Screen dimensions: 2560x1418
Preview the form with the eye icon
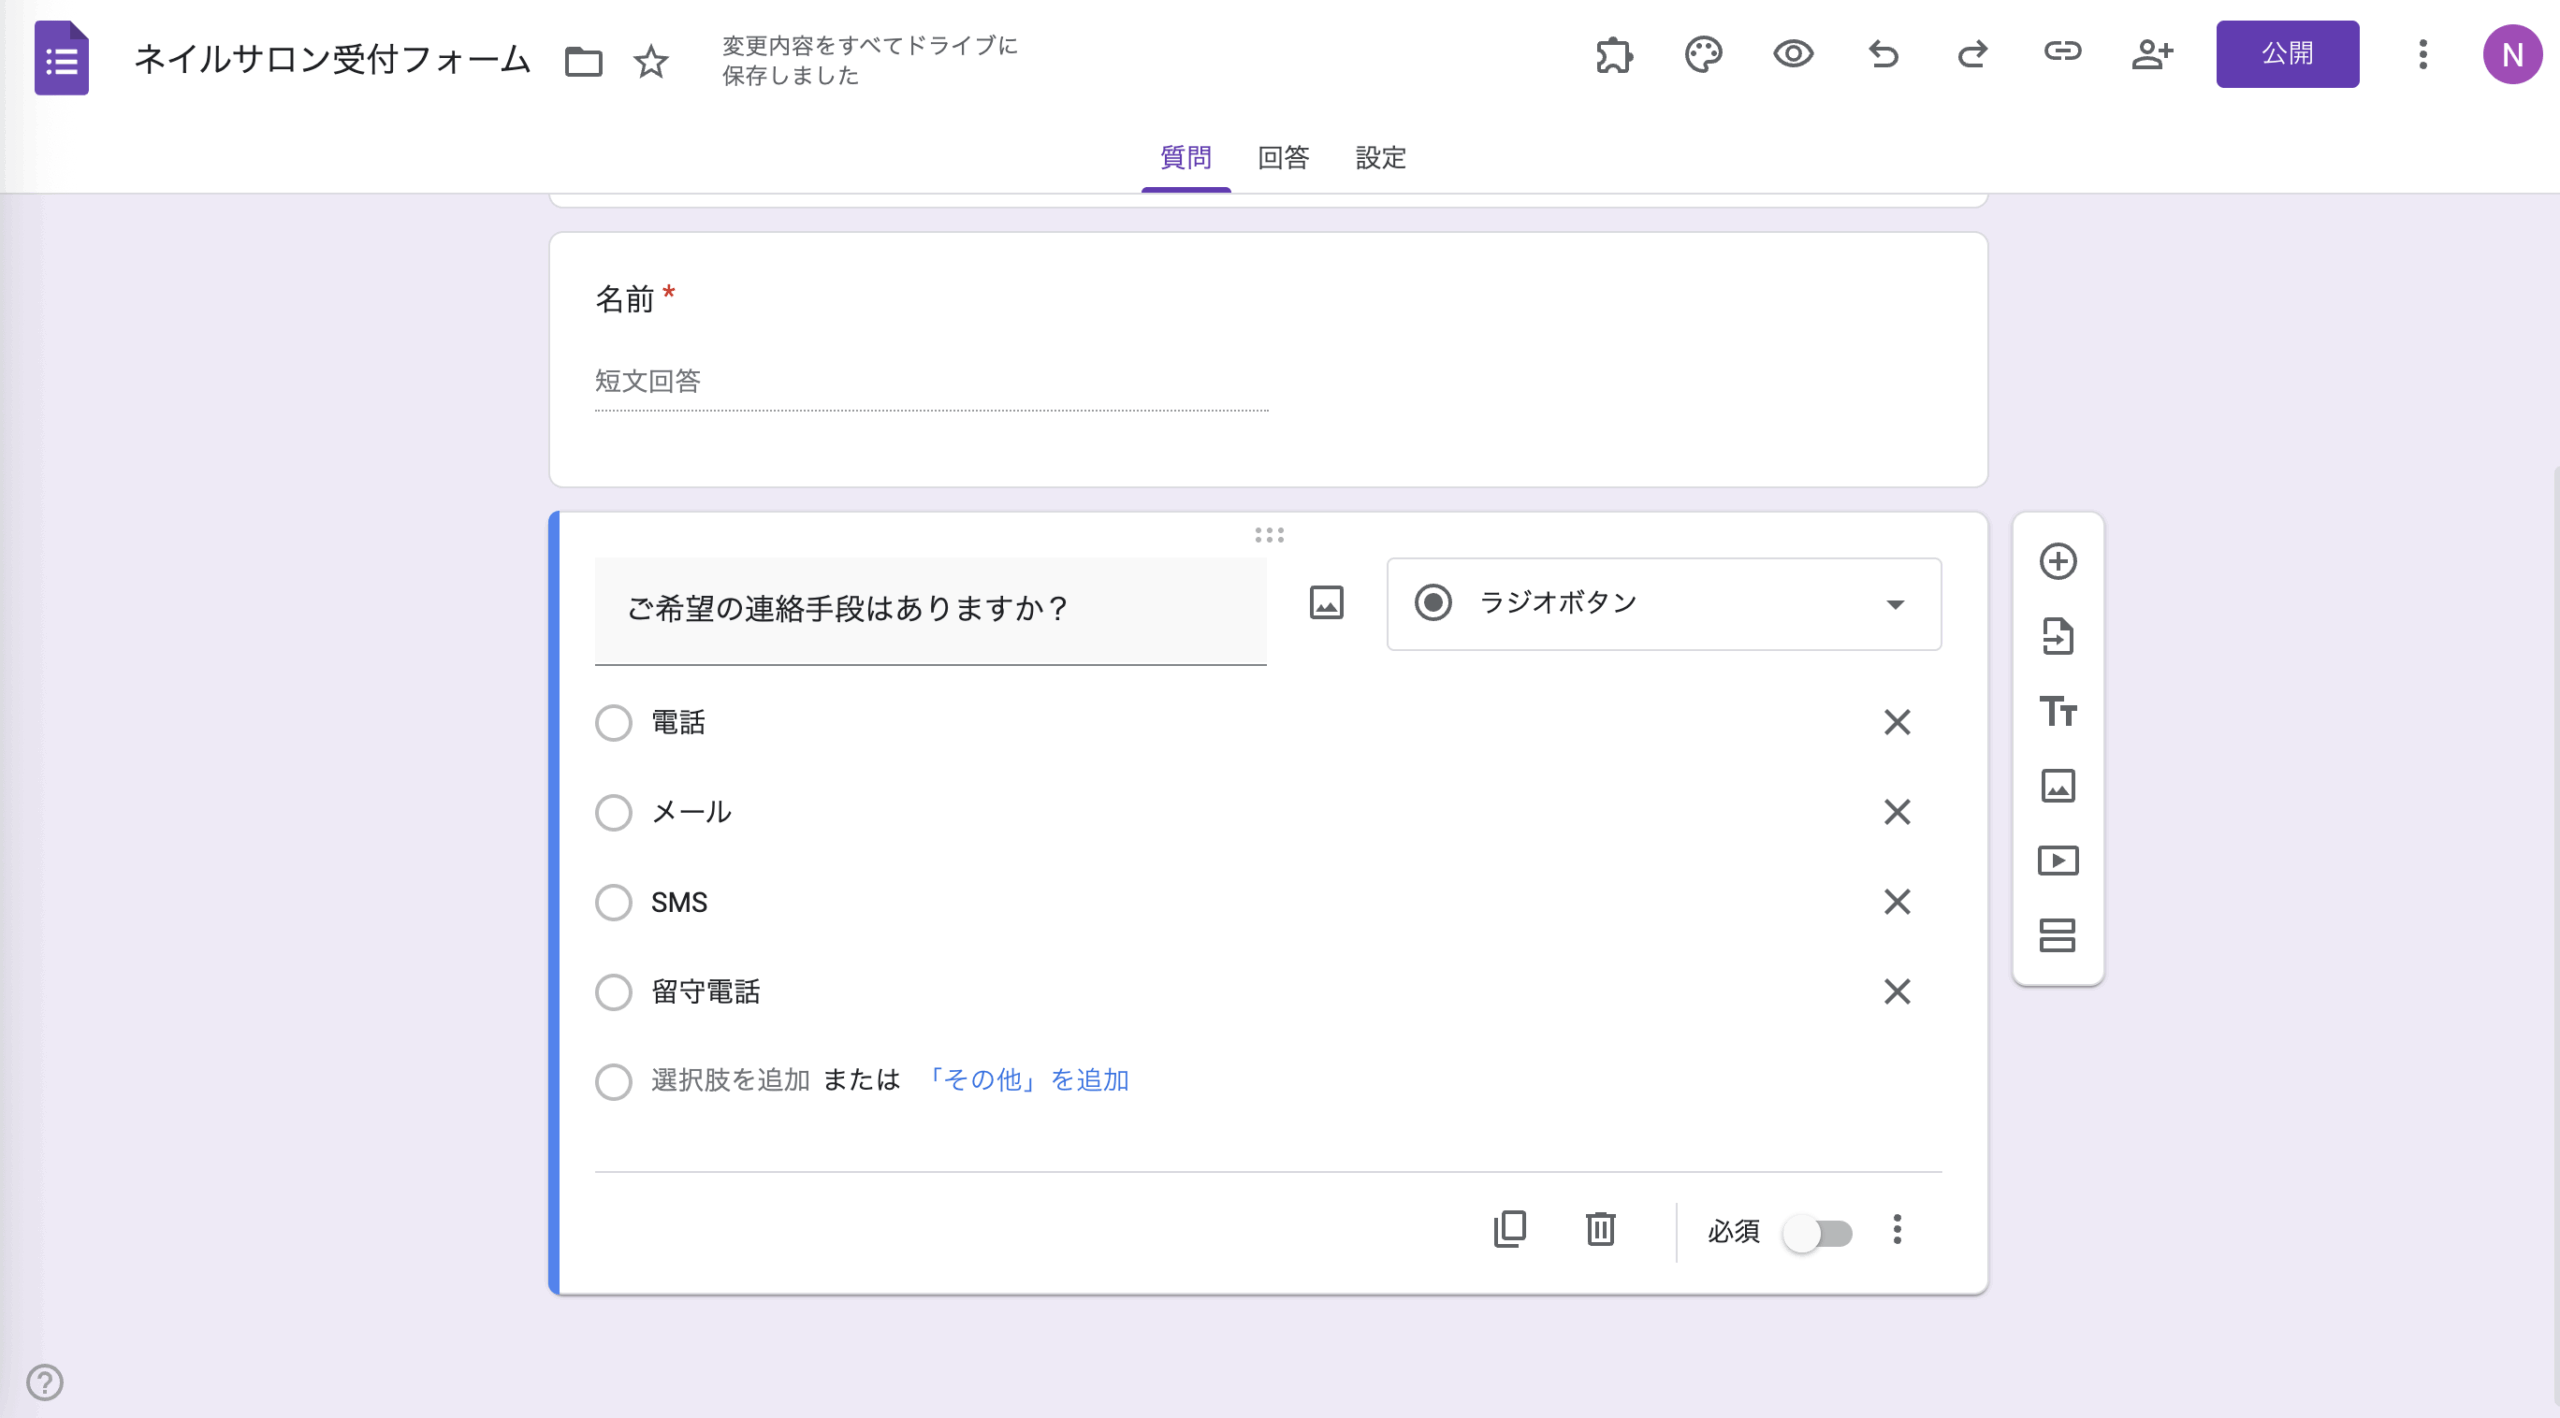point(1793,54)
